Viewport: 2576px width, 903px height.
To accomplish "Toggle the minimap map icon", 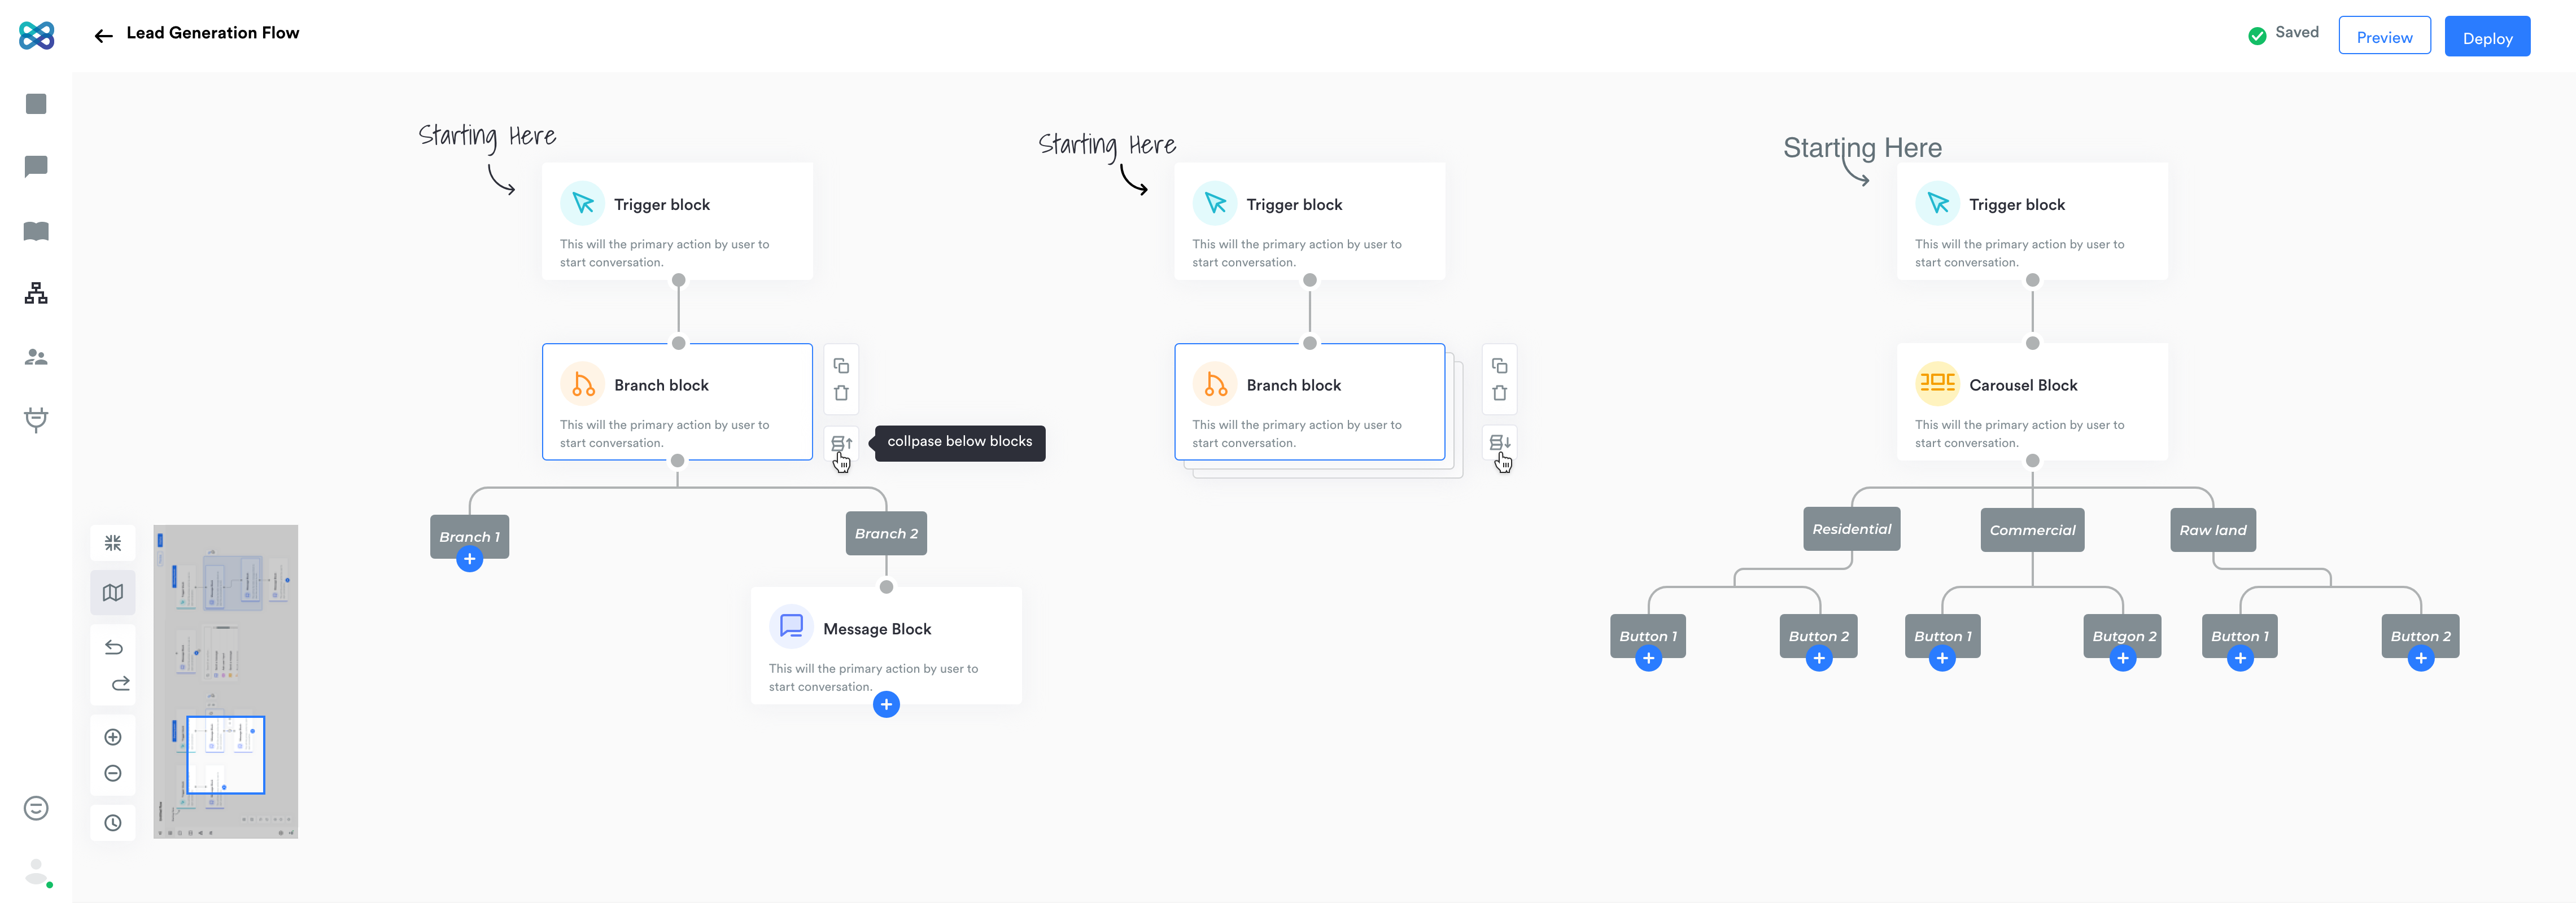I will coord(113,593).
